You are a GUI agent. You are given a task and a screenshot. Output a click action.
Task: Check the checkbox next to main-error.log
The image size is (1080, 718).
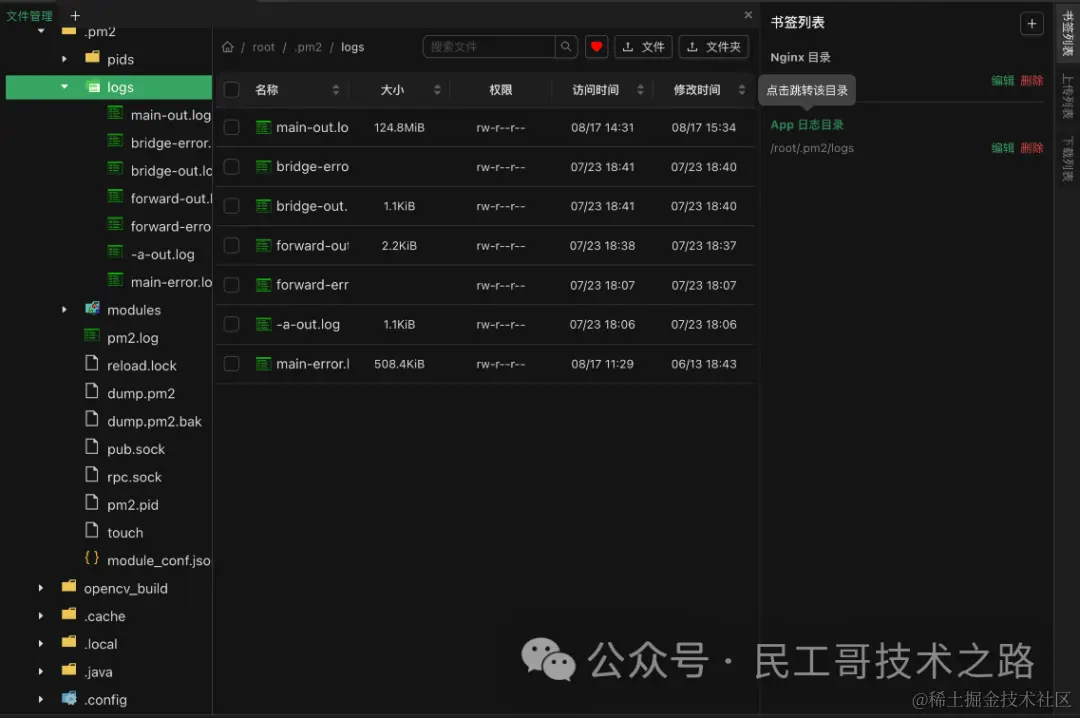pos(231,363)
